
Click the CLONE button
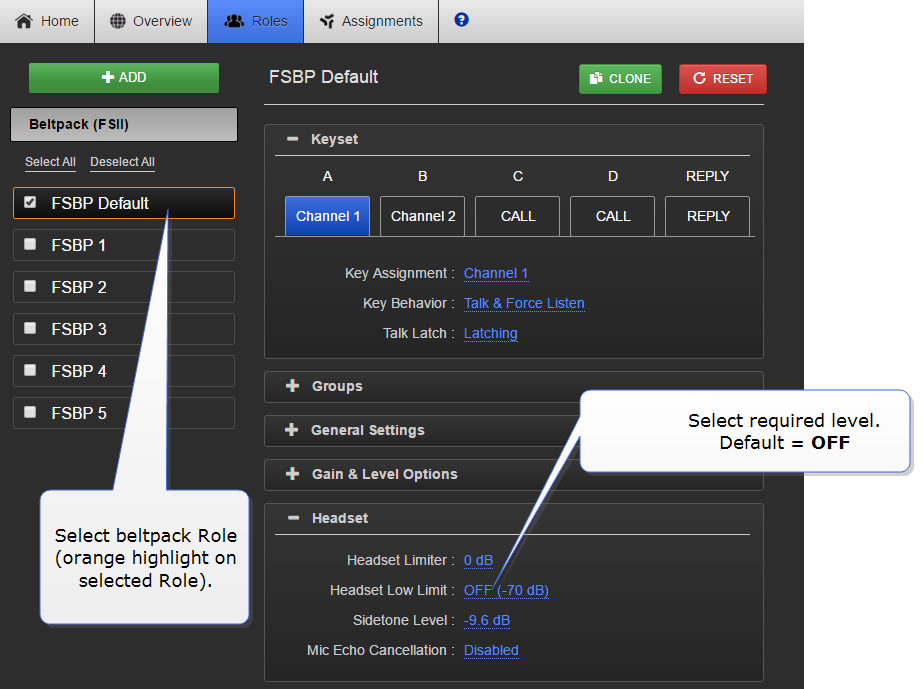coord(621,79)
